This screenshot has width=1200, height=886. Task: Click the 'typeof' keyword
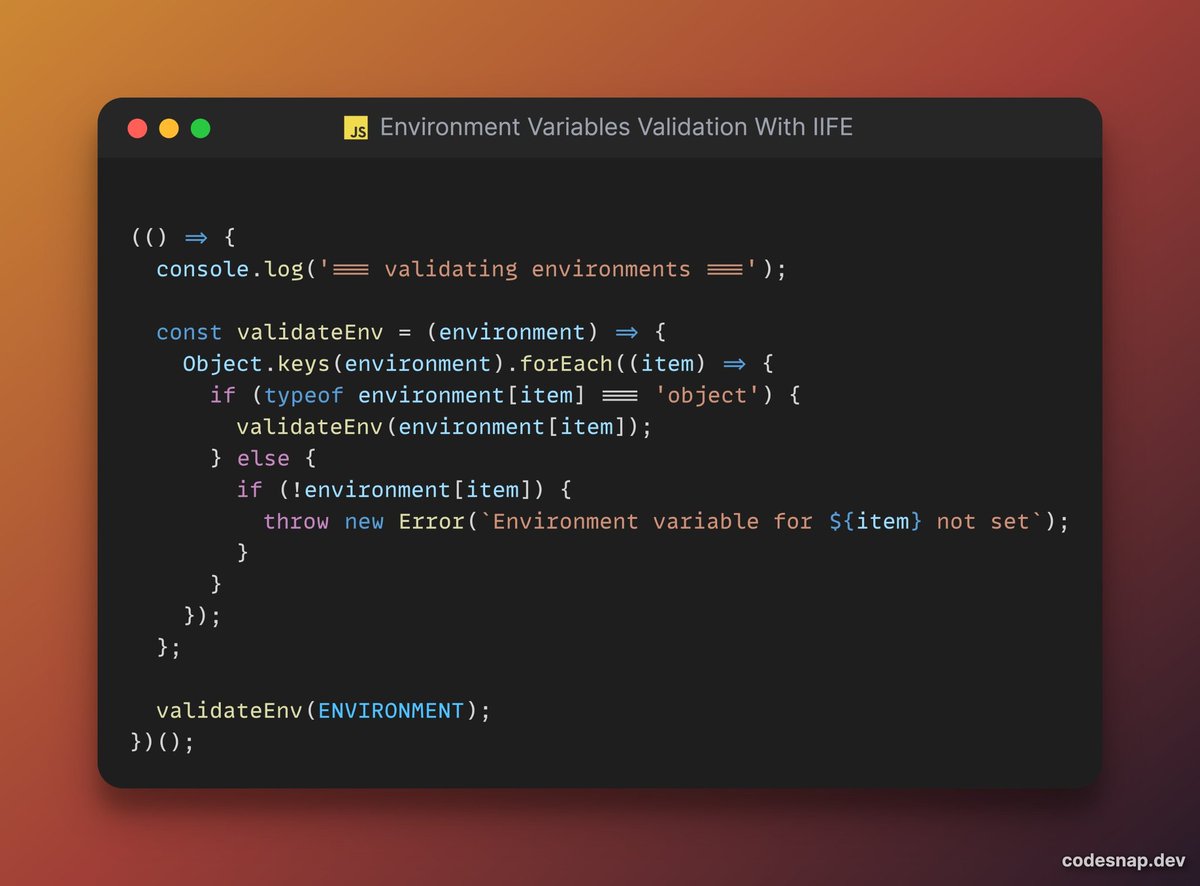coord(304,395)
